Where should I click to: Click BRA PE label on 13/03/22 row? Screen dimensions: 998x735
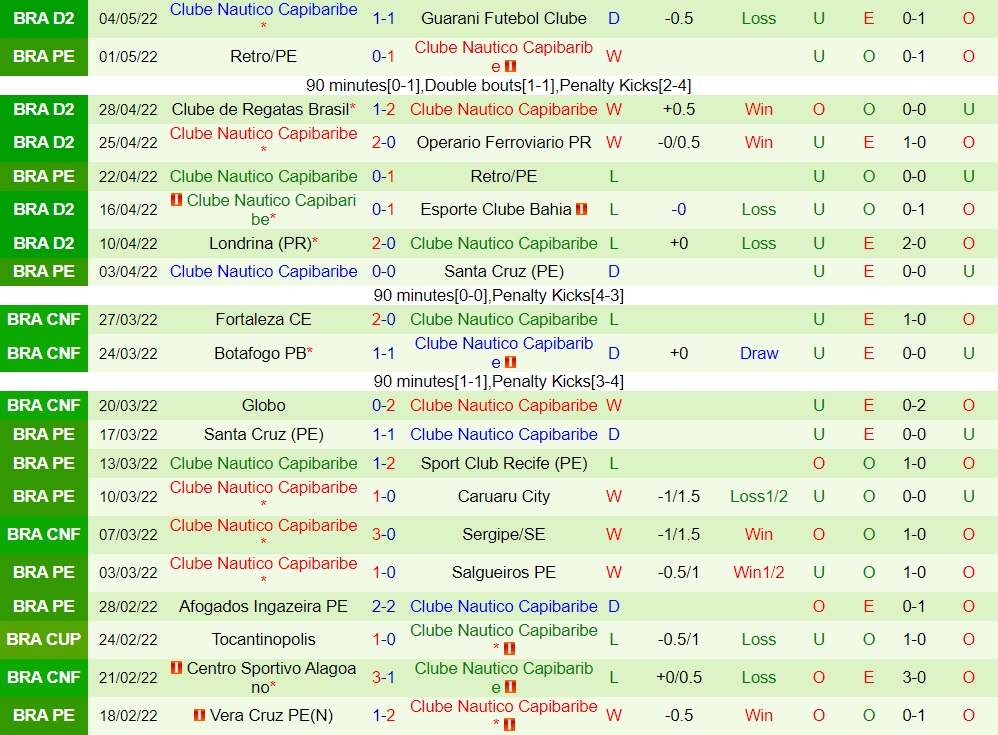coord(44,463)
